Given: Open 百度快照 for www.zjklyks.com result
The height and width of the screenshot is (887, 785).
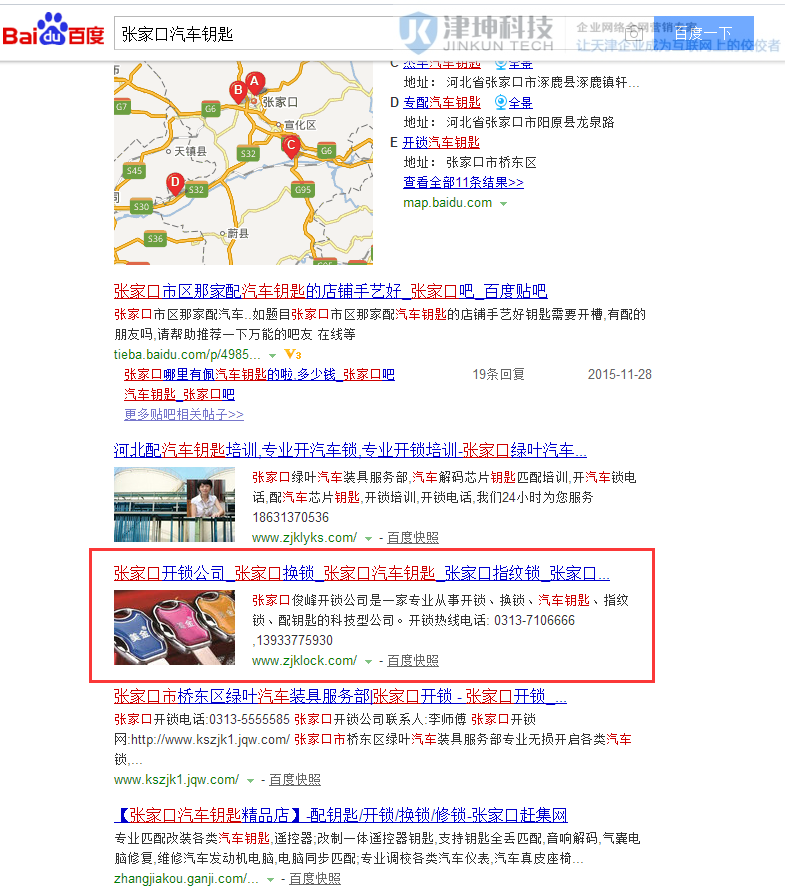Looking at the screenshot, I should [413, 537].
